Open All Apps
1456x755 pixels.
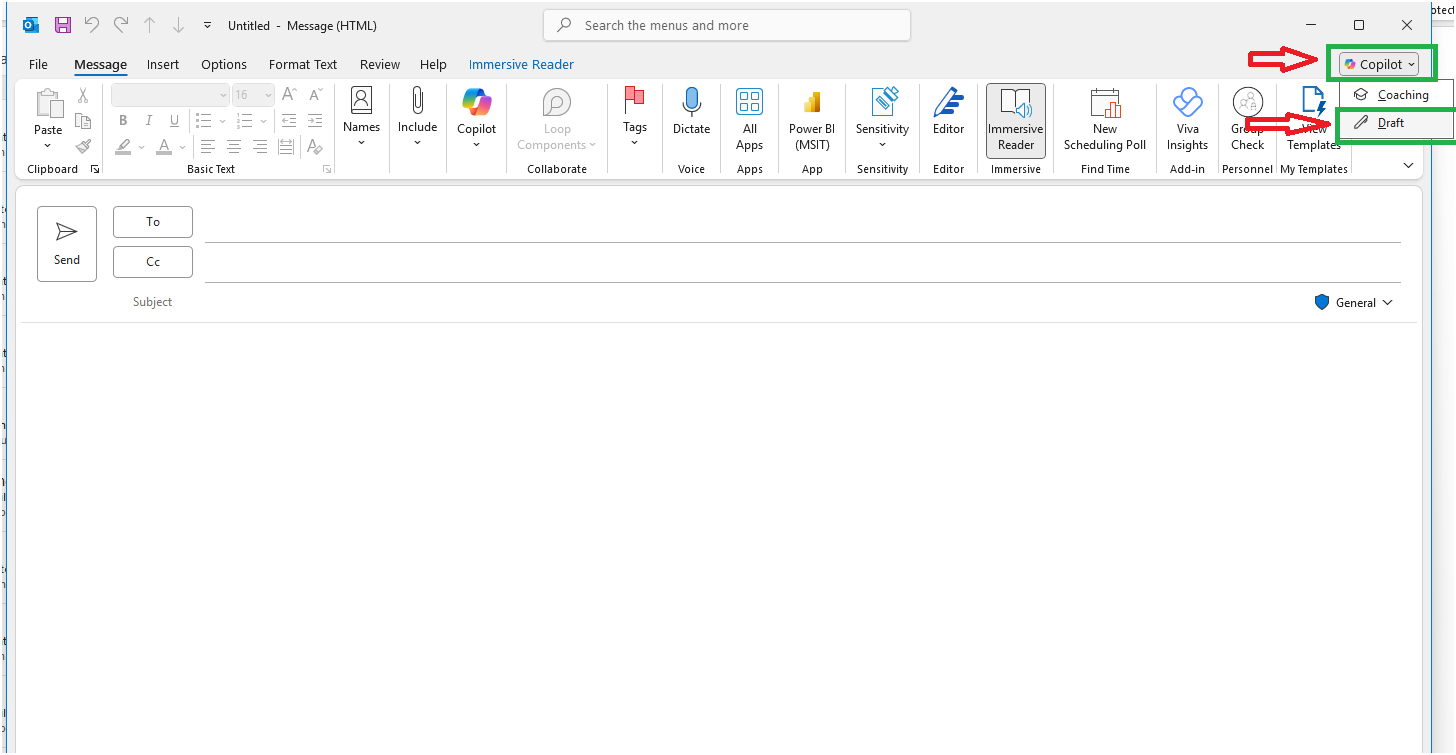[750, 119]
